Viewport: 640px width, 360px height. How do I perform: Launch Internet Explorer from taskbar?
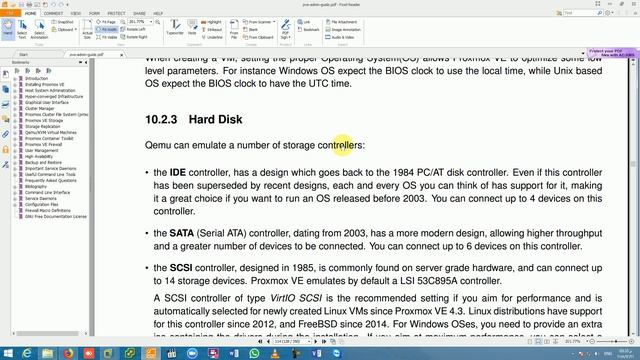27,353
